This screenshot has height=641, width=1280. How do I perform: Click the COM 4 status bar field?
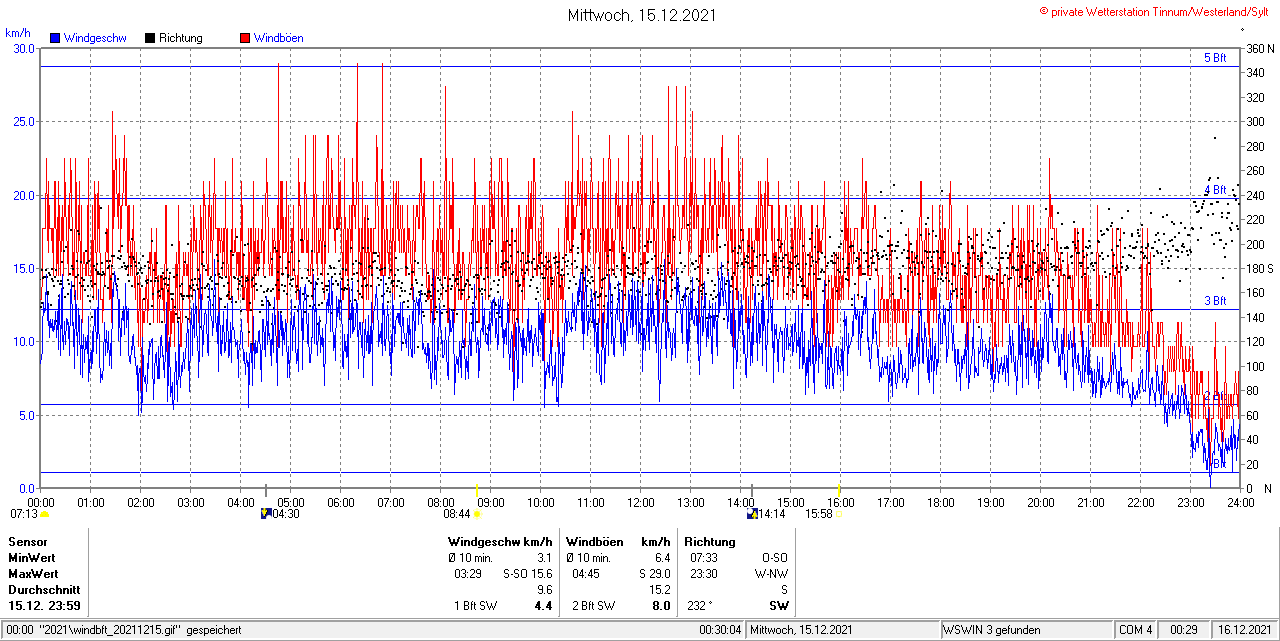tap(1136, 630)
